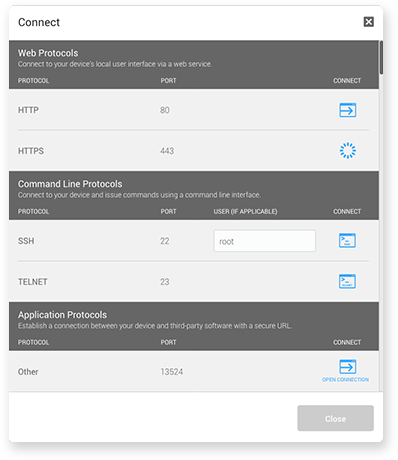398x460 pixels.
Task: Click the Application Protocols section header
Action: pos(62,315)
